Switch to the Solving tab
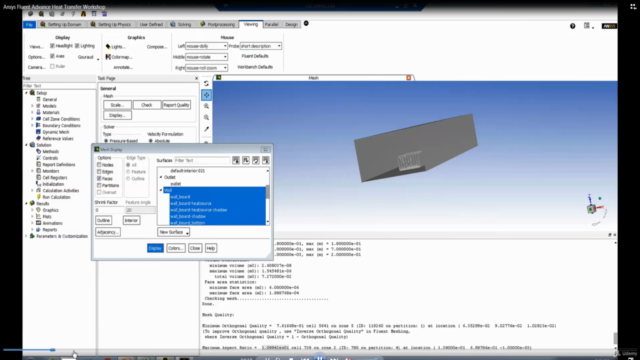 pos(181,24)
